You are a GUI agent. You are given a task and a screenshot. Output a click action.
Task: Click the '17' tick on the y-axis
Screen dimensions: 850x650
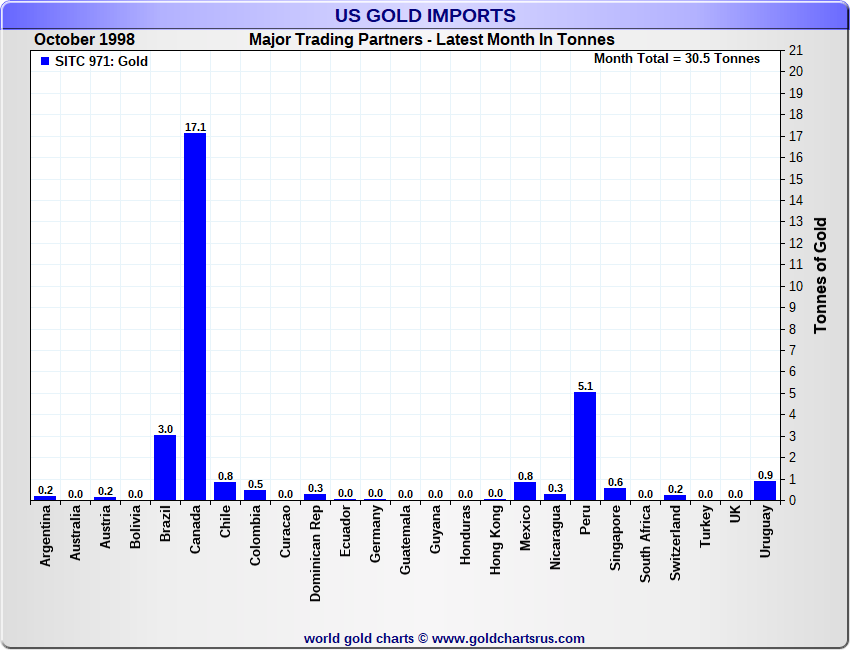click(796, 136)
